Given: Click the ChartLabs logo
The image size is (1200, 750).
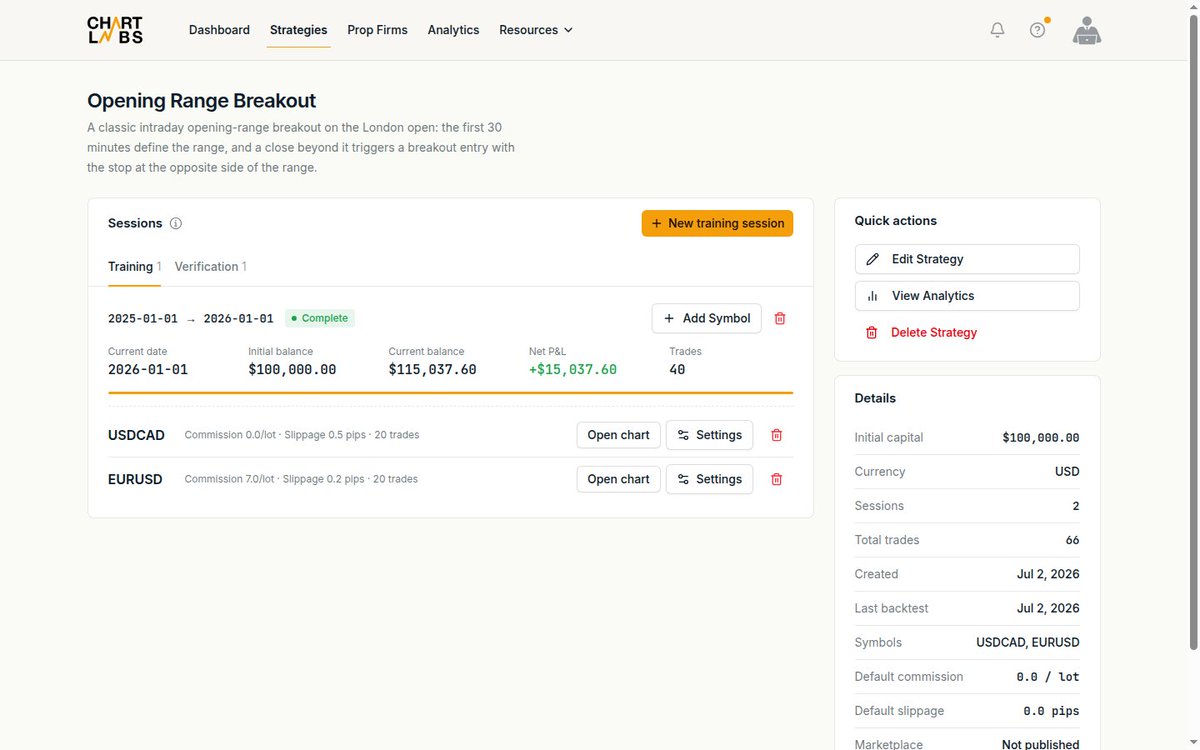Looking at the screenshot, I should 114,30.
